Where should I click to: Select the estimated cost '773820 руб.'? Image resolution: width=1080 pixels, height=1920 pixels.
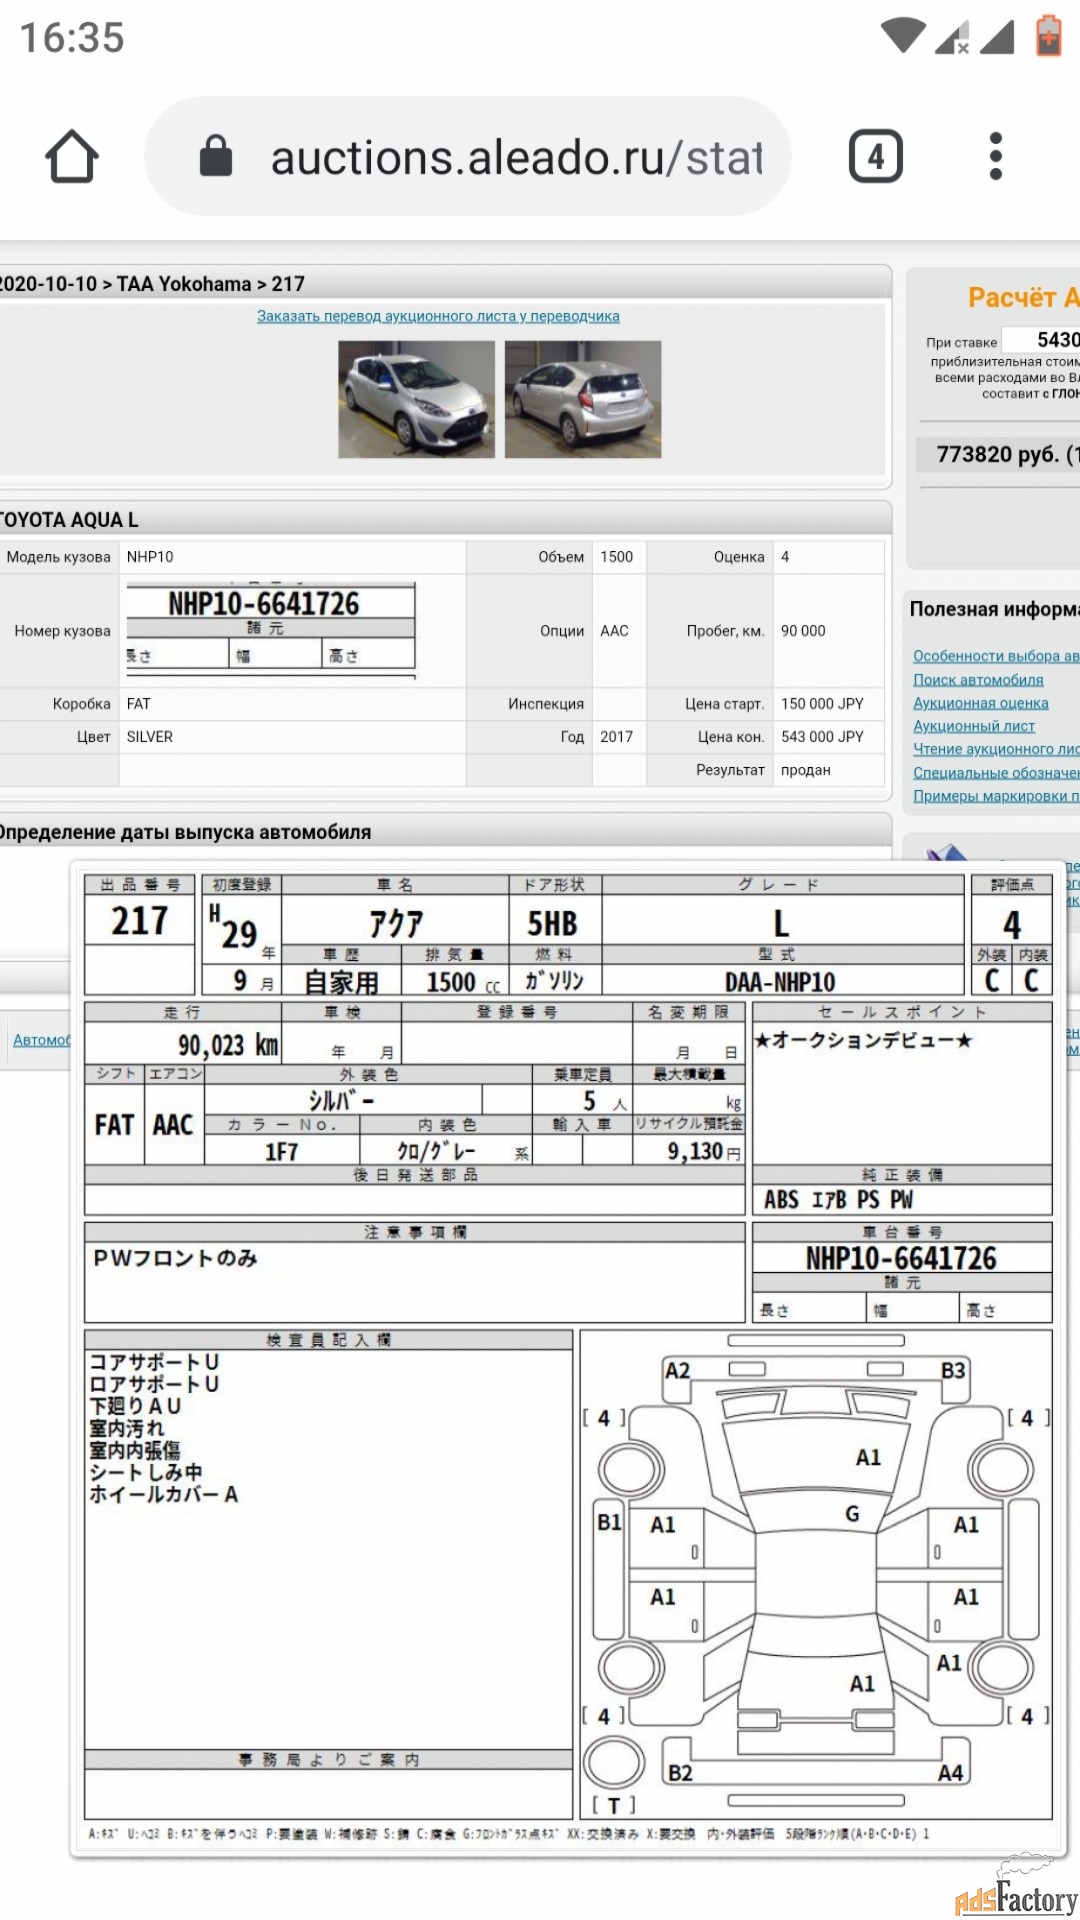click(x=998, y=455)
